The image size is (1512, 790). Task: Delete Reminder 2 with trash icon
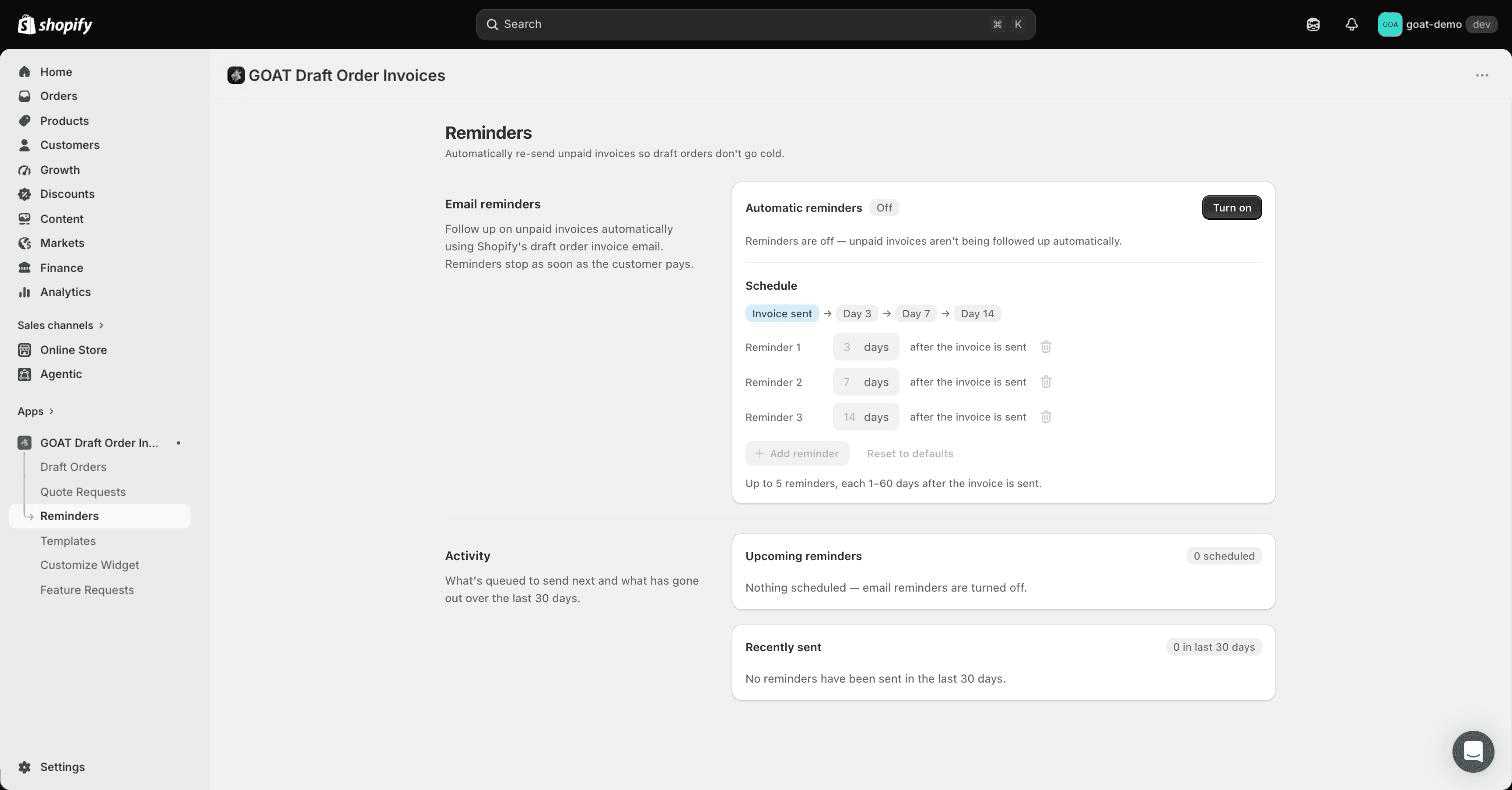point(1046,382)
